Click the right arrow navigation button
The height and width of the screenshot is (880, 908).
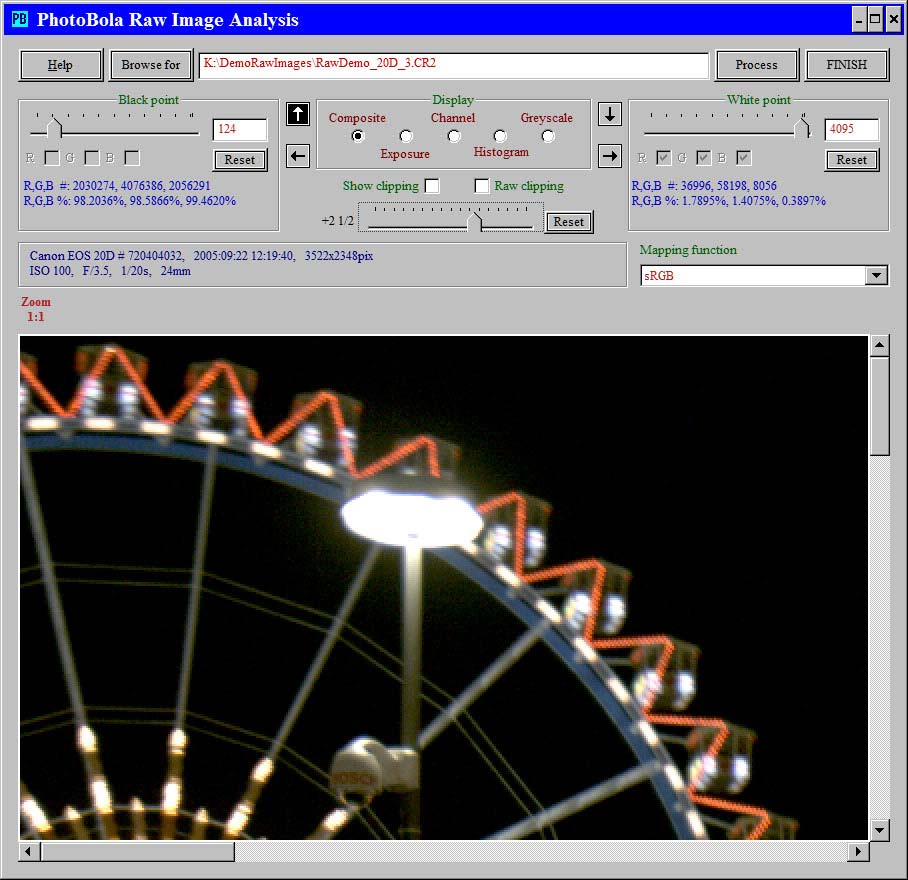click(x=610, y=155)
